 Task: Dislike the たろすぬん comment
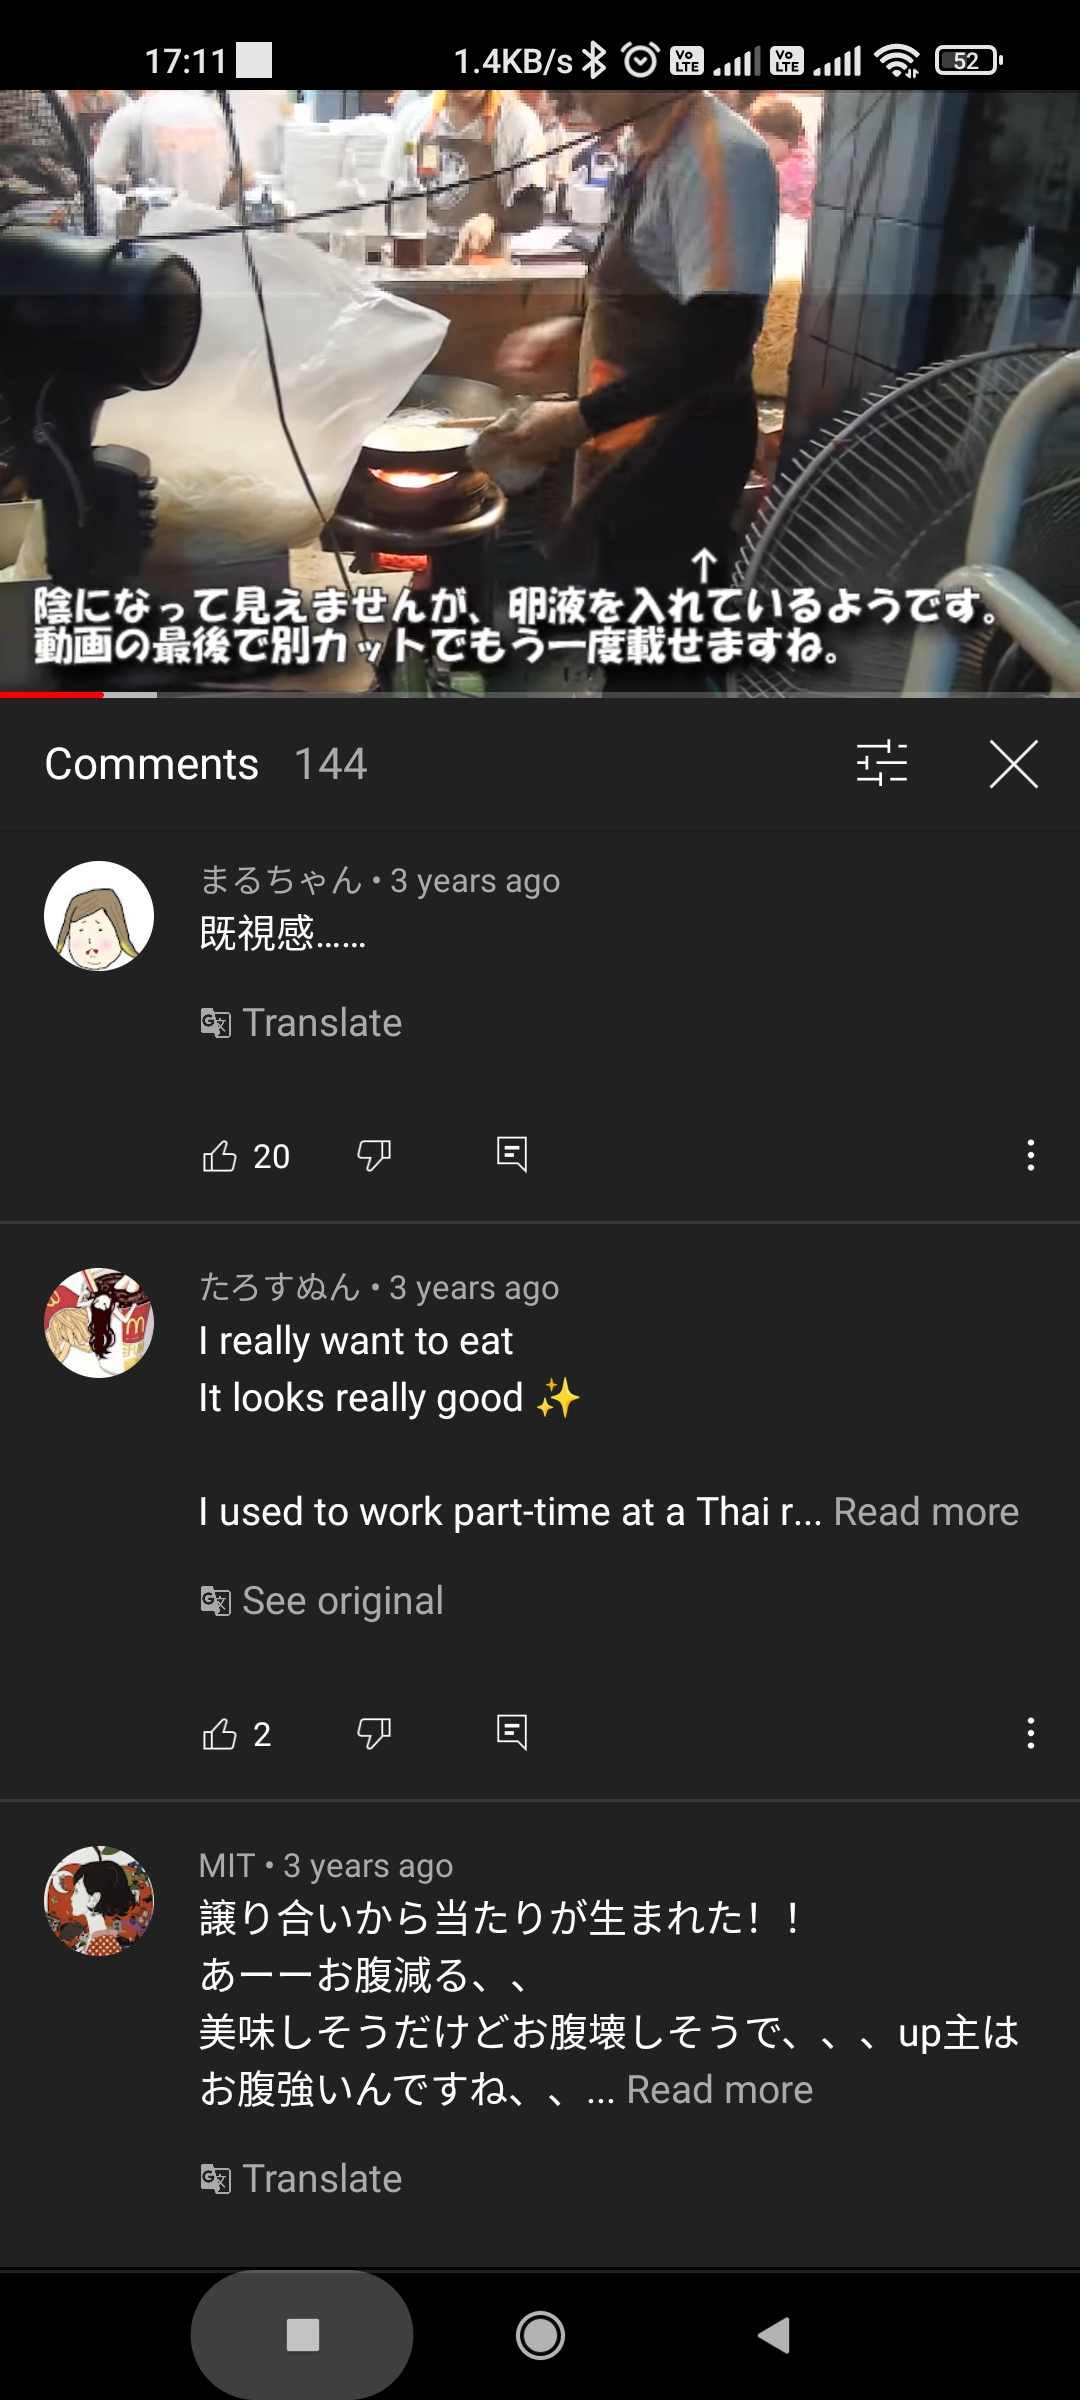click(374, 1733)
